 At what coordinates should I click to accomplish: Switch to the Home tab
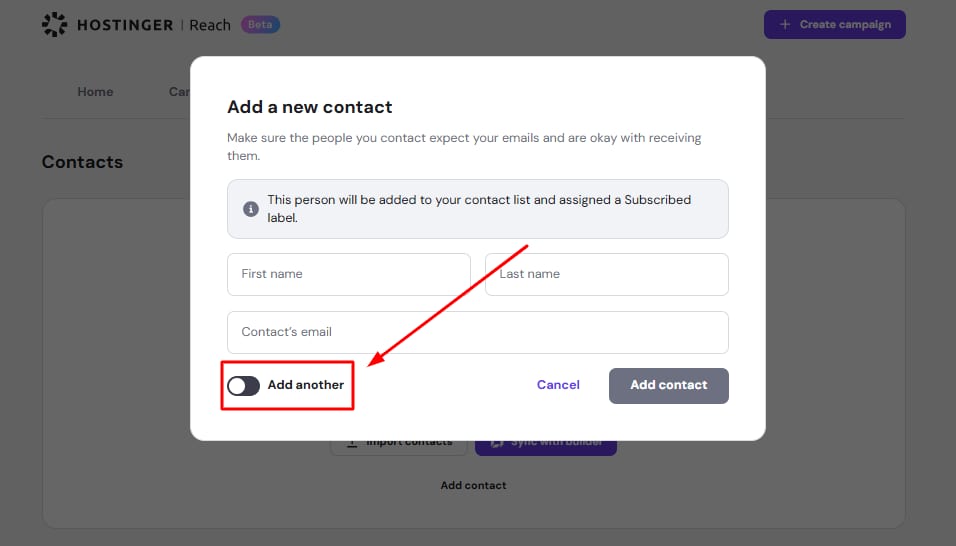click(x=95, y=92)
